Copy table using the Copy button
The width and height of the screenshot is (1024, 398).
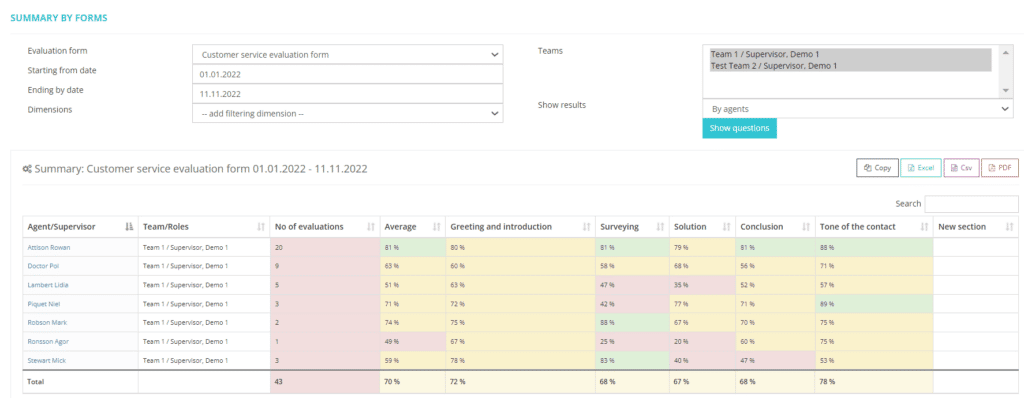[877, 168]
